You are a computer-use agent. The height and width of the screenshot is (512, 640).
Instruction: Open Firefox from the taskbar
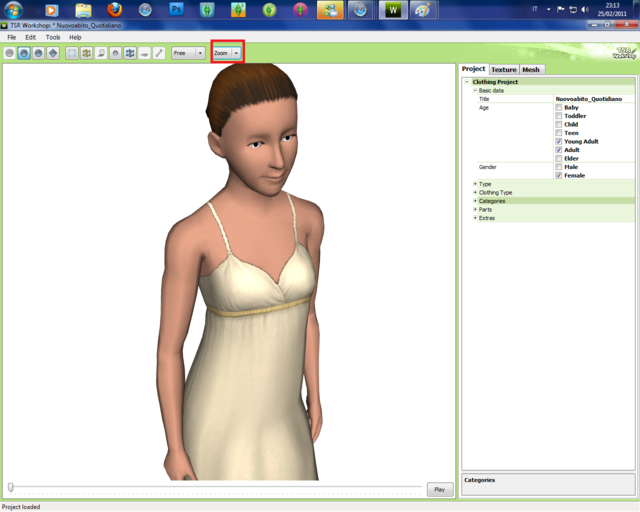coord(114,10)
